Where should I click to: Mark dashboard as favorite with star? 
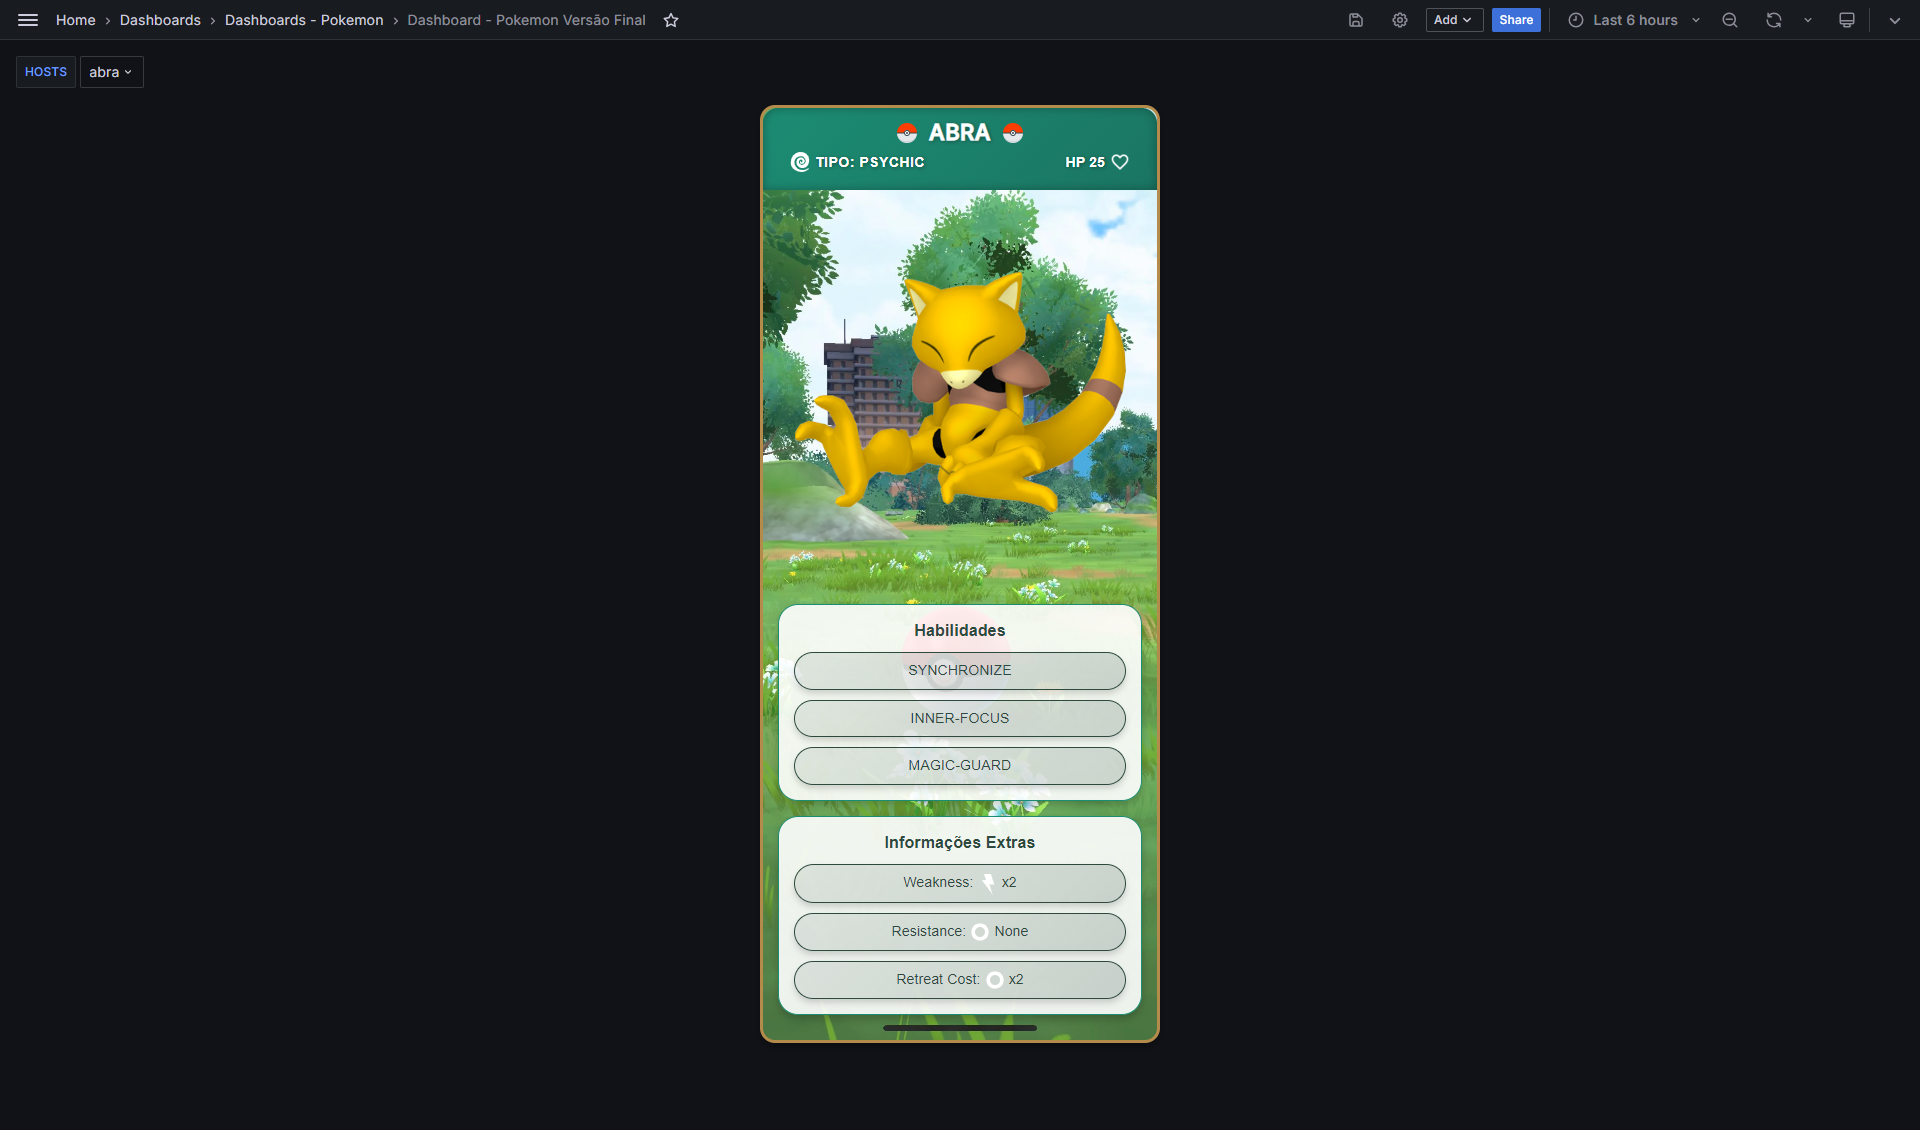[x=671, y=20]
